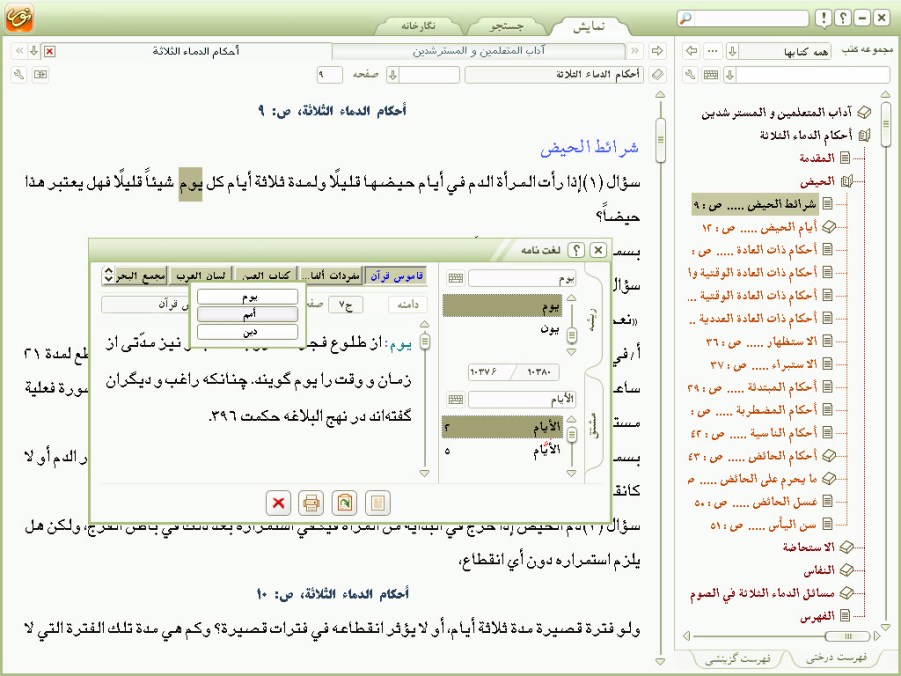Click the search magnifier icon in top search box
Image resolution: width=901 pixels, height=676 pixels.
(686, 18)
